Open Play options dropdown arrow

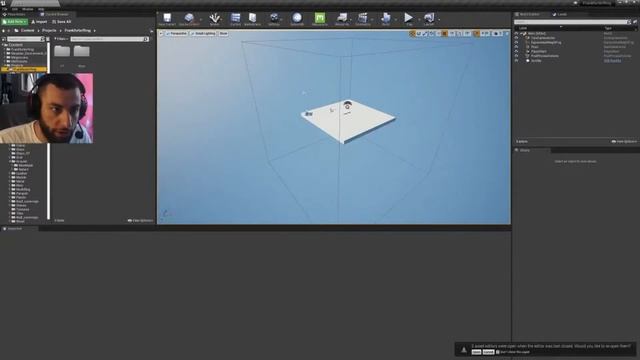[x=418, y=19]
